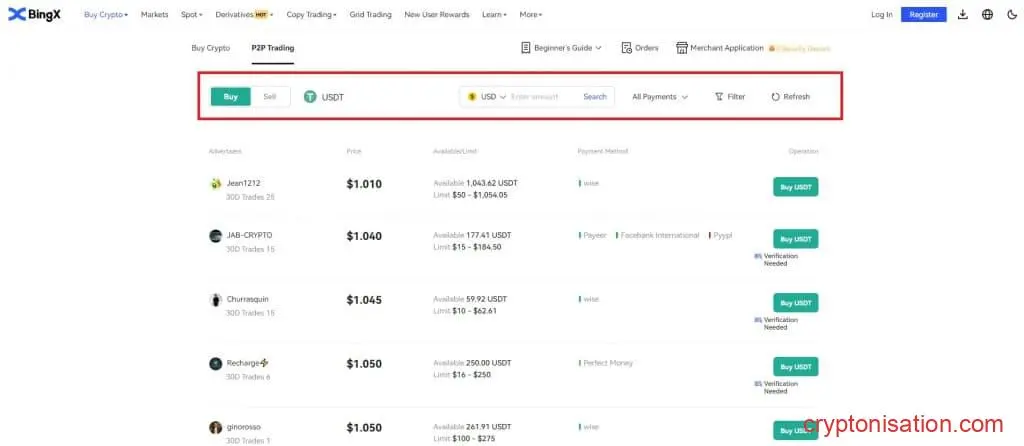Expand the More menu dropdown
This screenshot has width=1024, height=446.
[531, 14]
